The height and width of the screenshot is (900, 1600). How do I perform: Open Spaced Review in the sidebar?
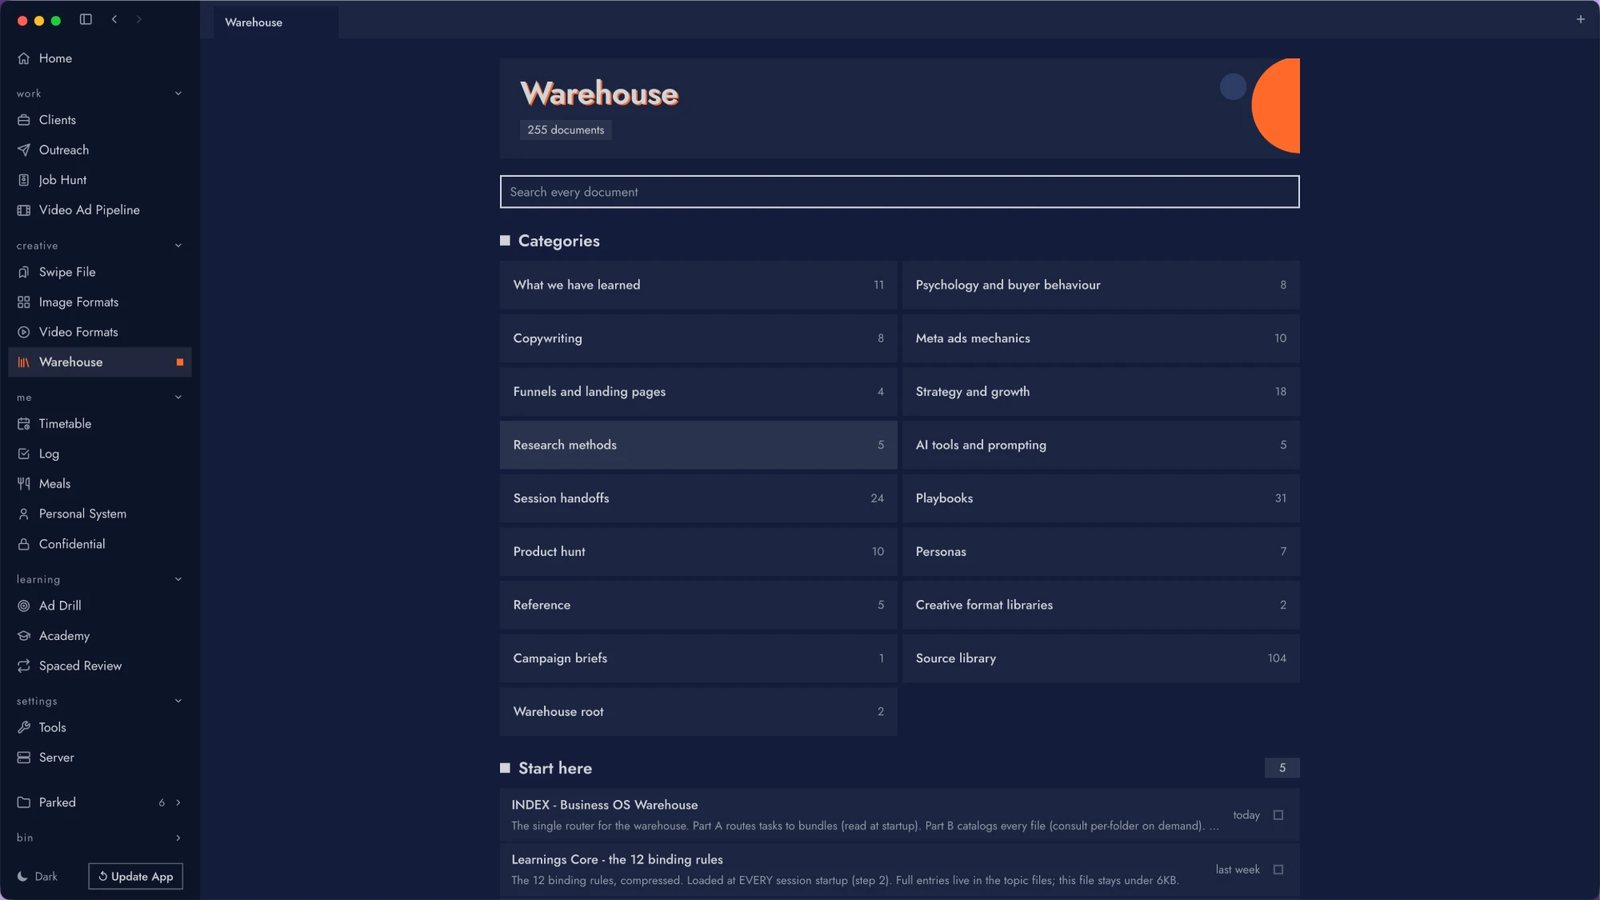click(x=99, y=666)
